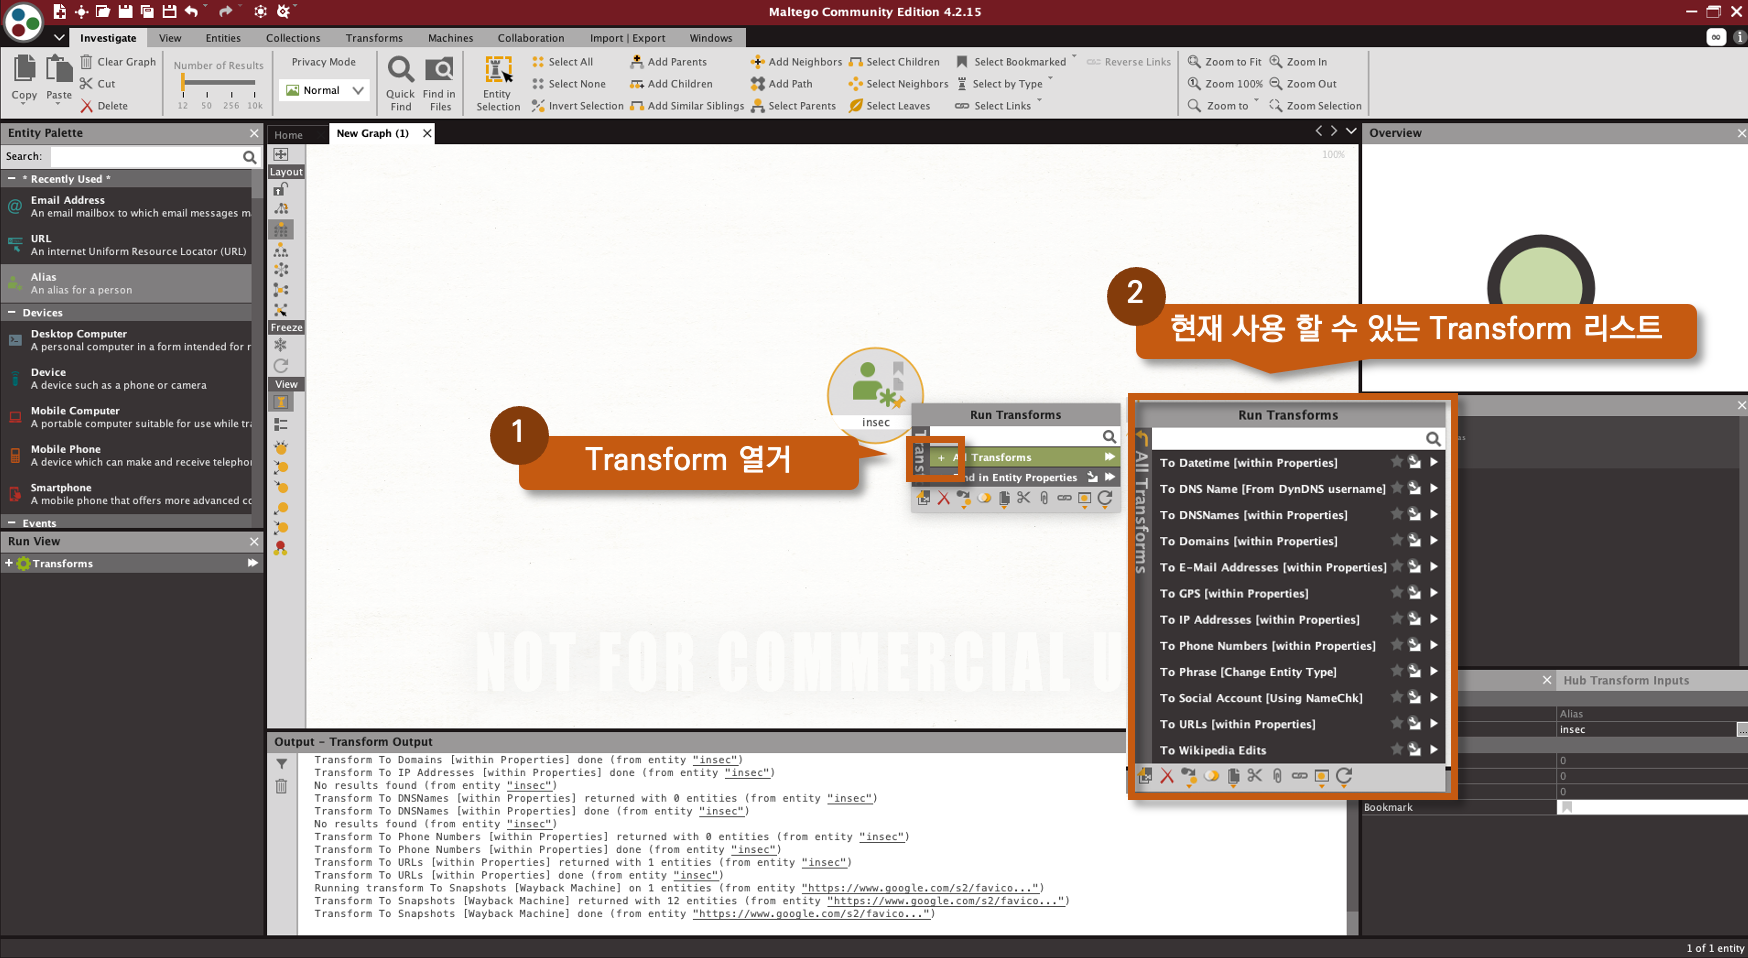Select the Block layout icon in Layout toolbar
Screen dimensions: 1748x958
tap(281, 229)
